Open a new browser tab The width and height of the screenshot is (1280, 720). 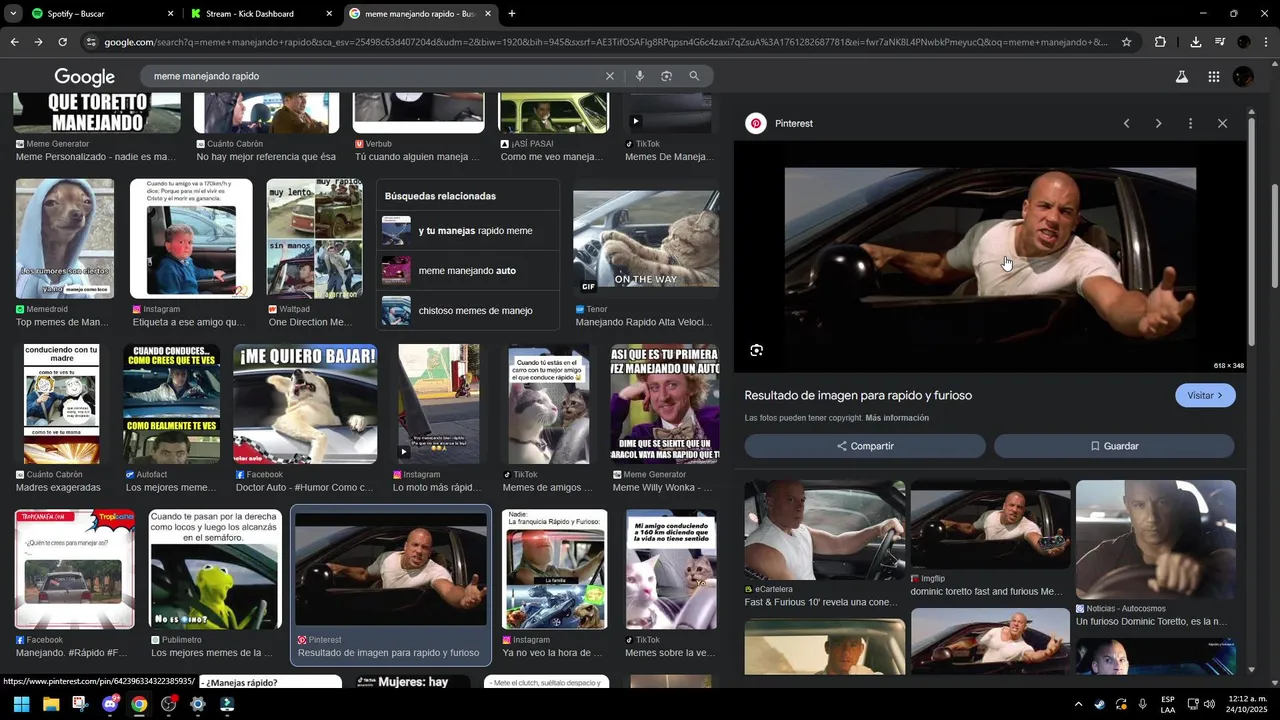(512, 14)
